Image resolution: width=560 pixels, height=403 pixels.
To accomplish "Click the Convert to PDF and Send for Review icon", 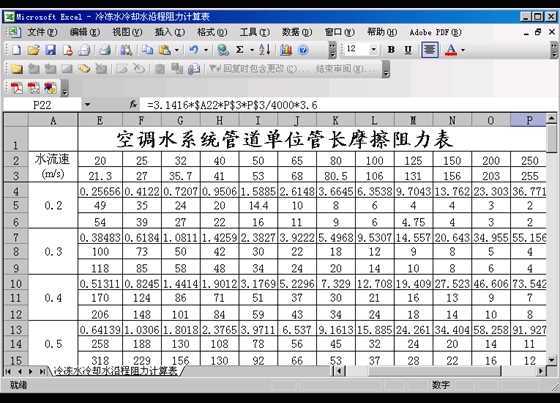I will (x=50, y=88).
